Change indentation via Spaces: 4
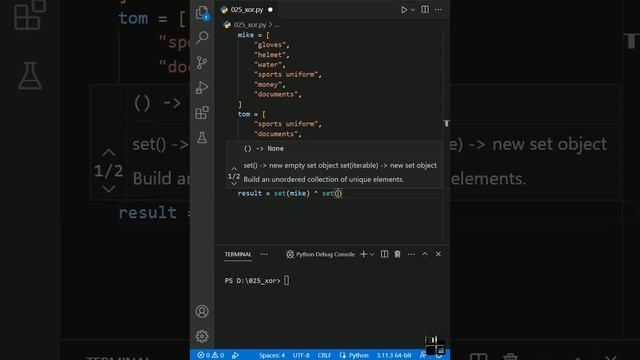The image size is (640, 360). [272, 355]
